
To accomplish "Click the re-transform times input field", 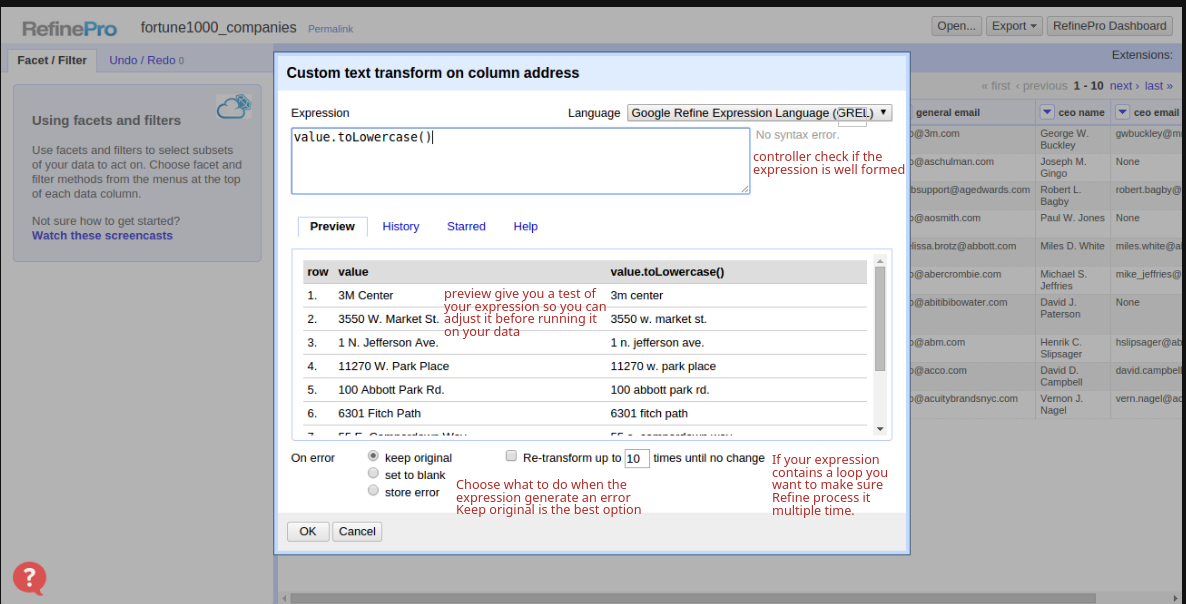I will click(638, 459).
